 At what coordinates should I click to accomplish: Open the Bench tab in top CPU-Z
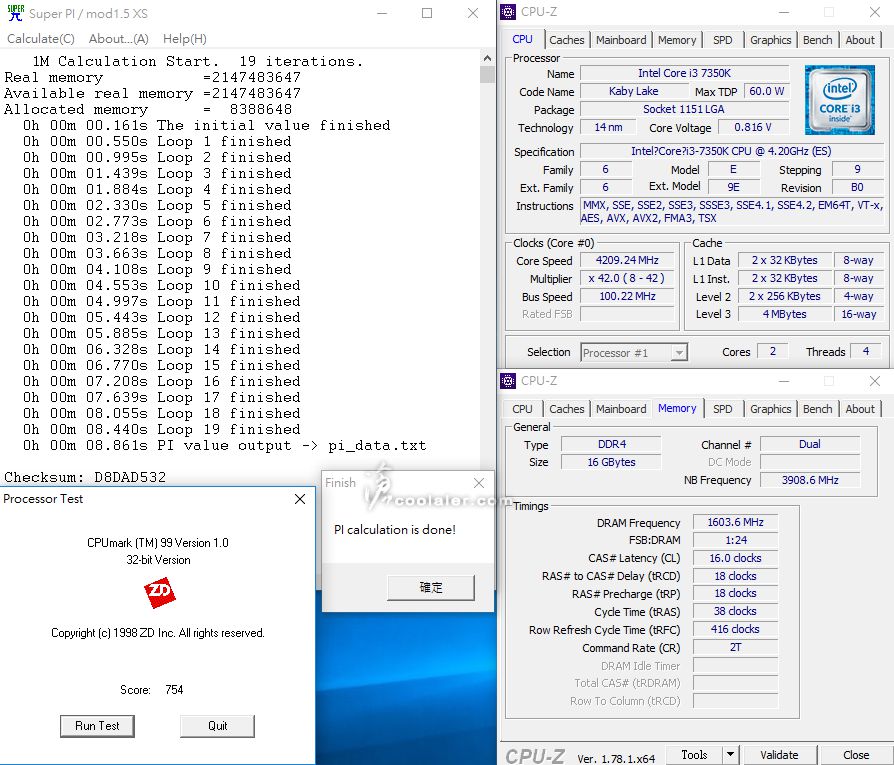point(817,40)
